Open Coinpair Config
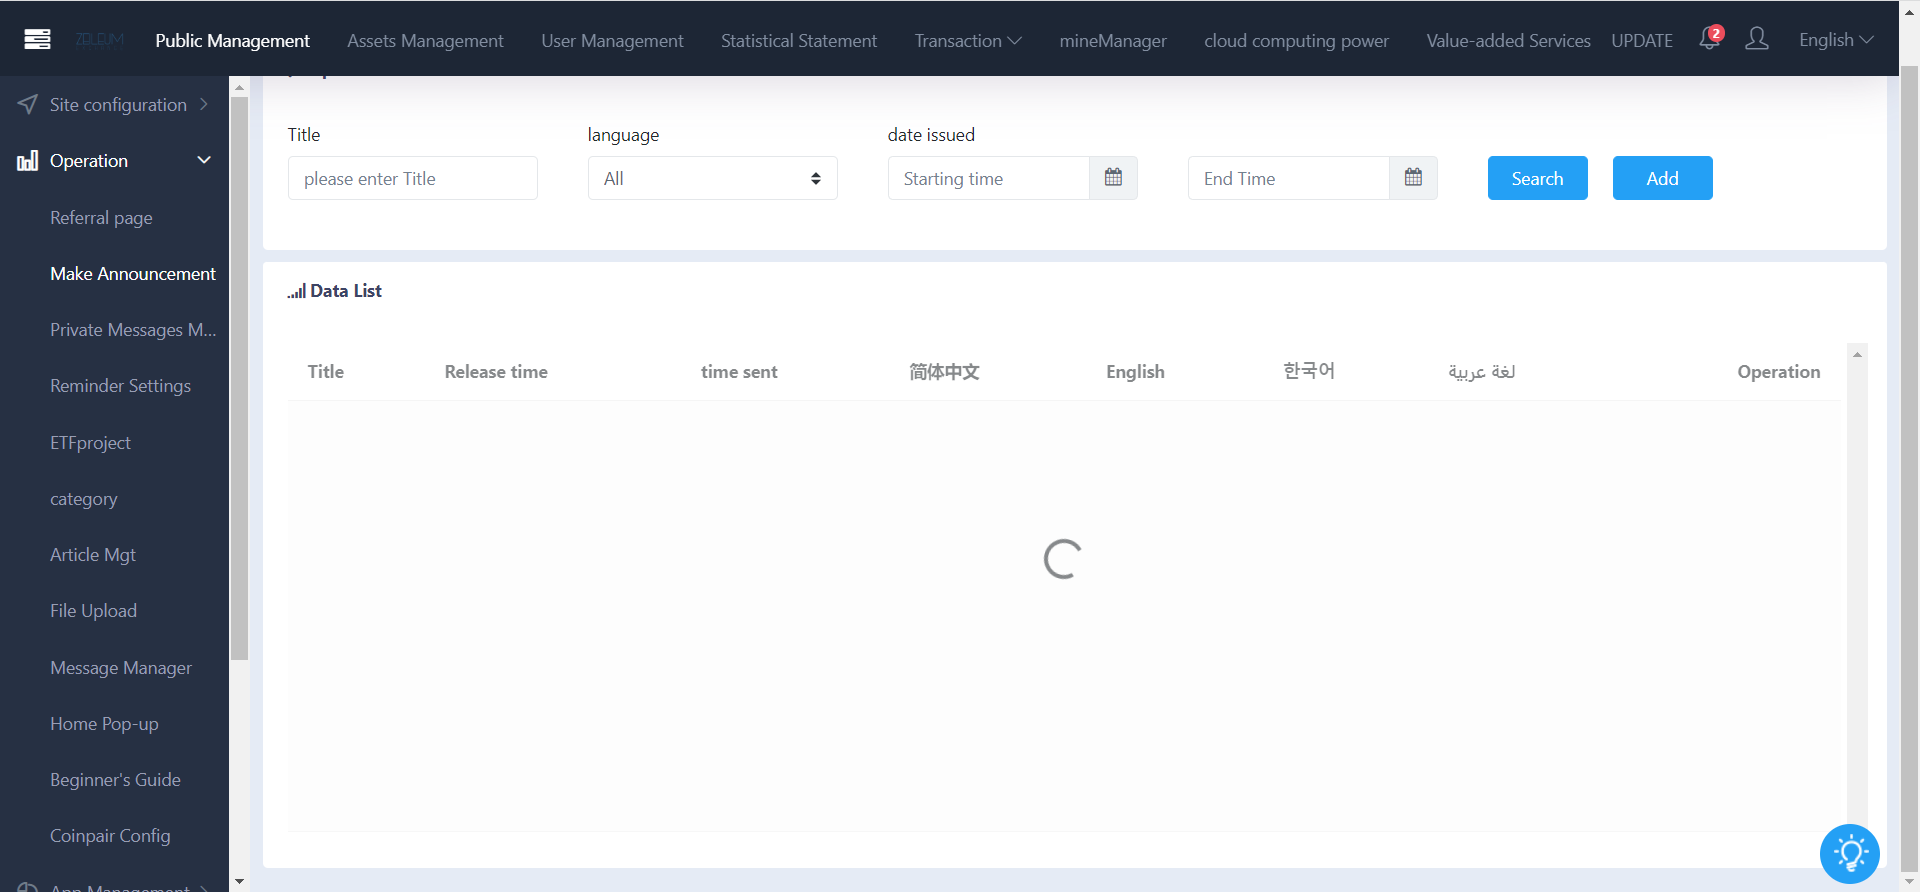This screenshot has height=892, width=1920. pos(110,835)
